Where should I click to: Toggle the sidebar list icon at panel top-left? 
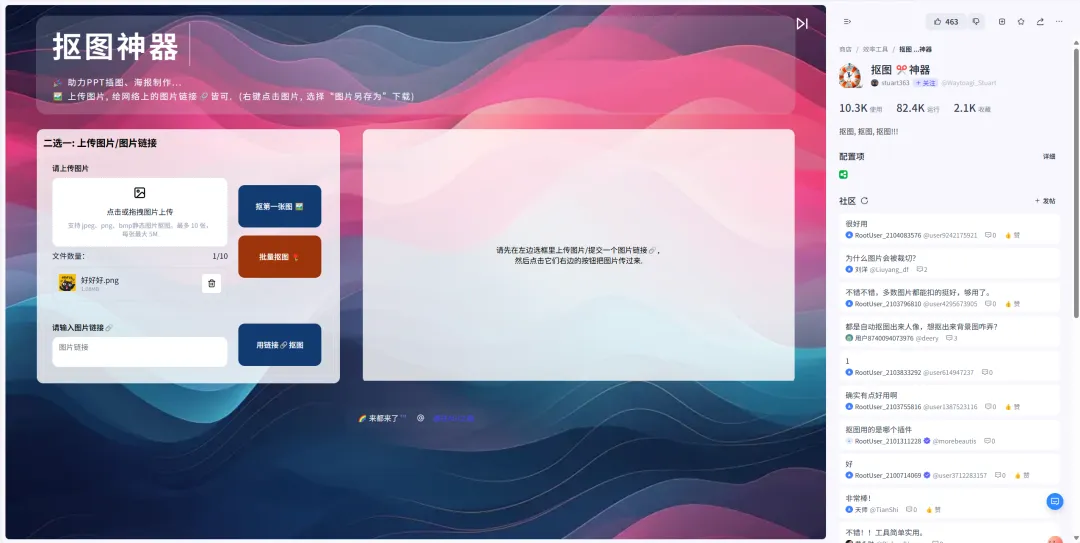(x=847, y=21)
